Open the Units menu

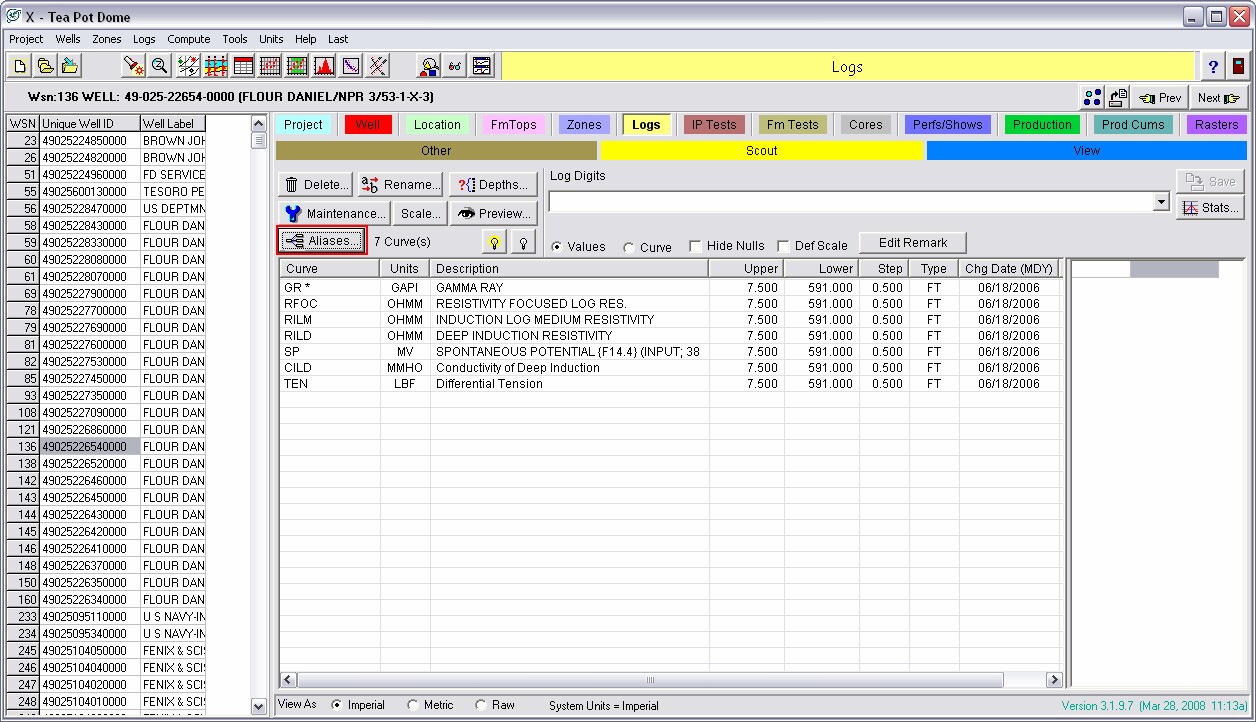[271, 39]
